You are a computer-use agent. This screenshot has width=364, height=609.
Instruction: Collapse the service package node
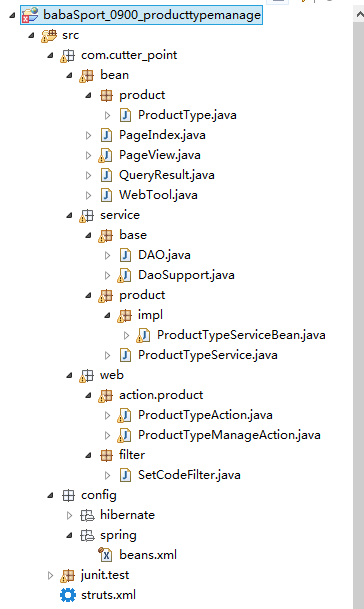tap(70, 216)
